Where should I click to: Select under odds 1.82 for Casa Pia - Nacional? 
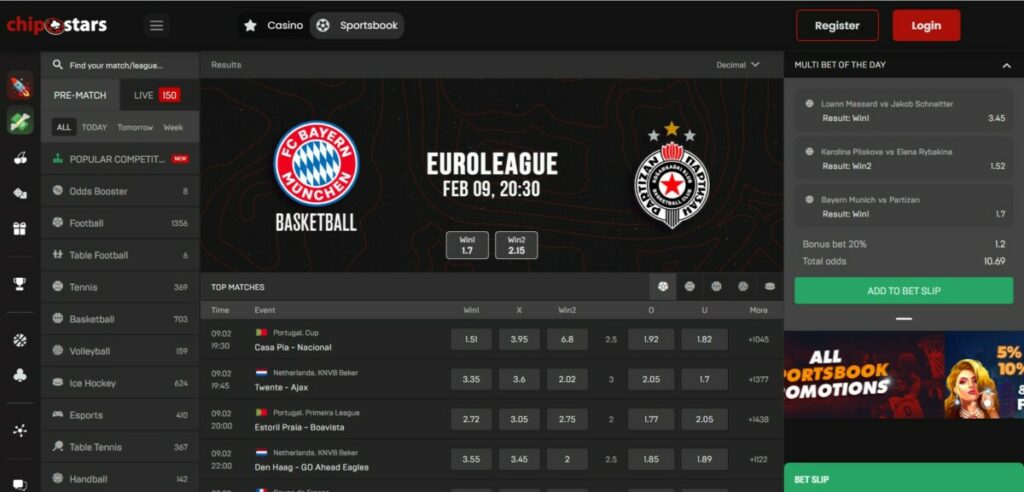[704, 339]
